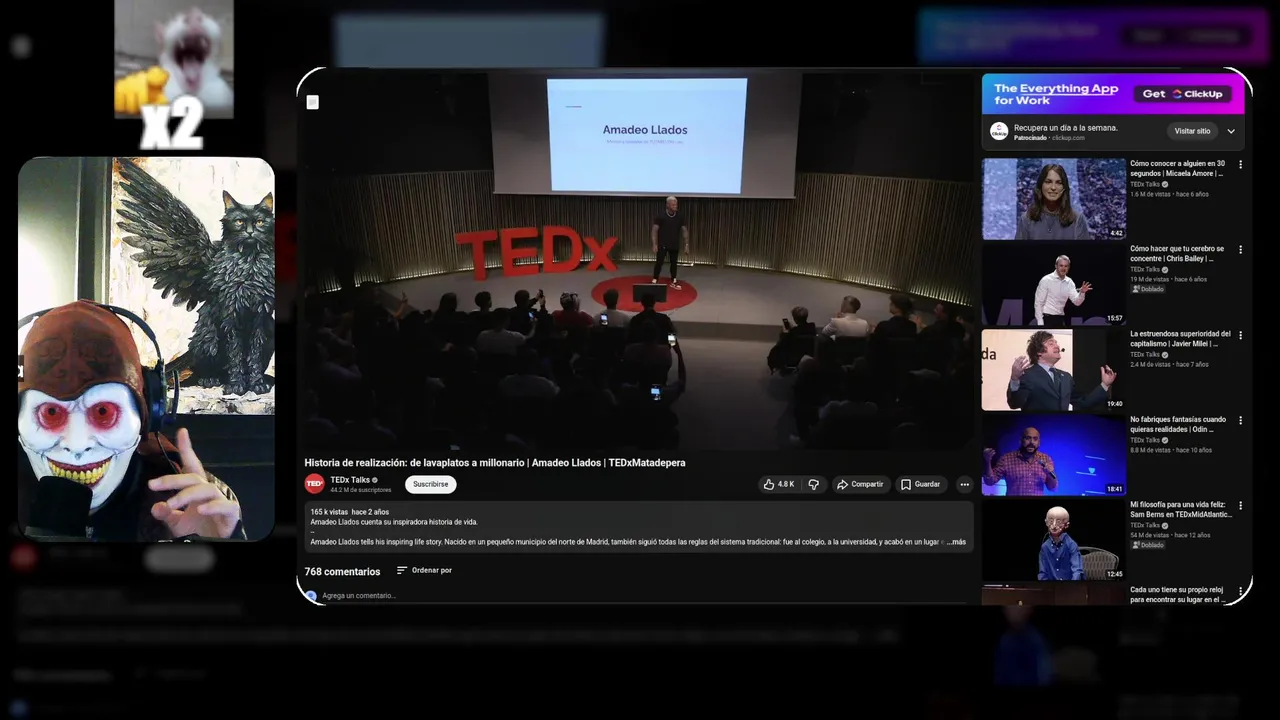This screenshot has height=720, width=1280.
Task: Click the video title Historia de realización
Action: click(495, 463)
